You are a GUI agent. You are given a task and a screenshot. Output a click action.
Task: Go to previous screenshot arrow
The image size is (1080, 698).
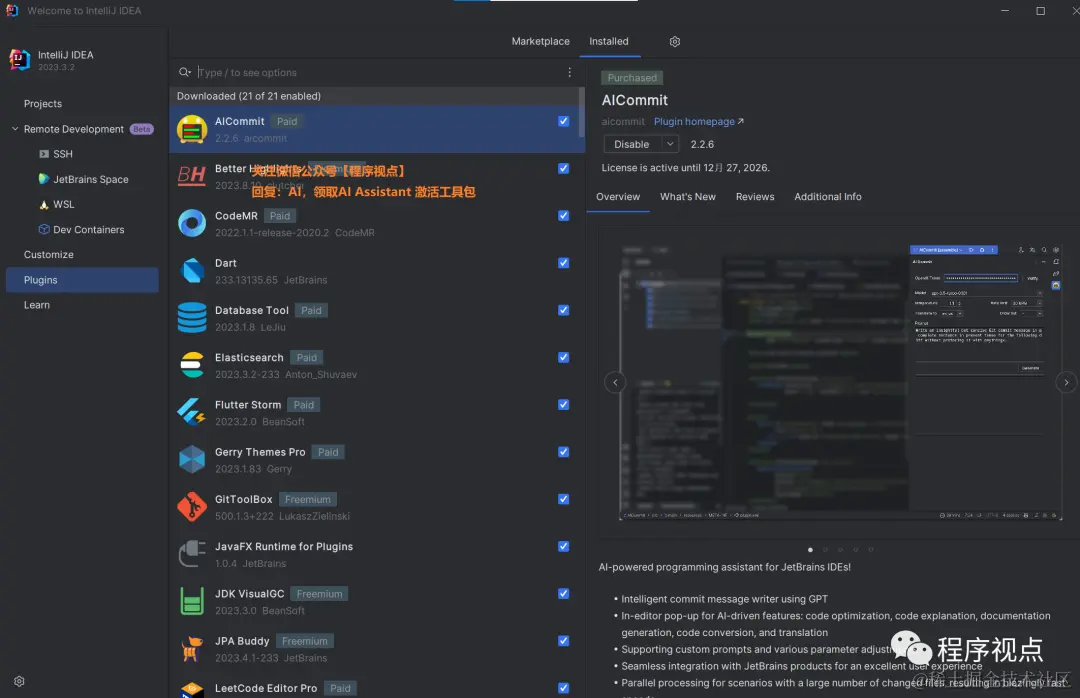(615, 382)
